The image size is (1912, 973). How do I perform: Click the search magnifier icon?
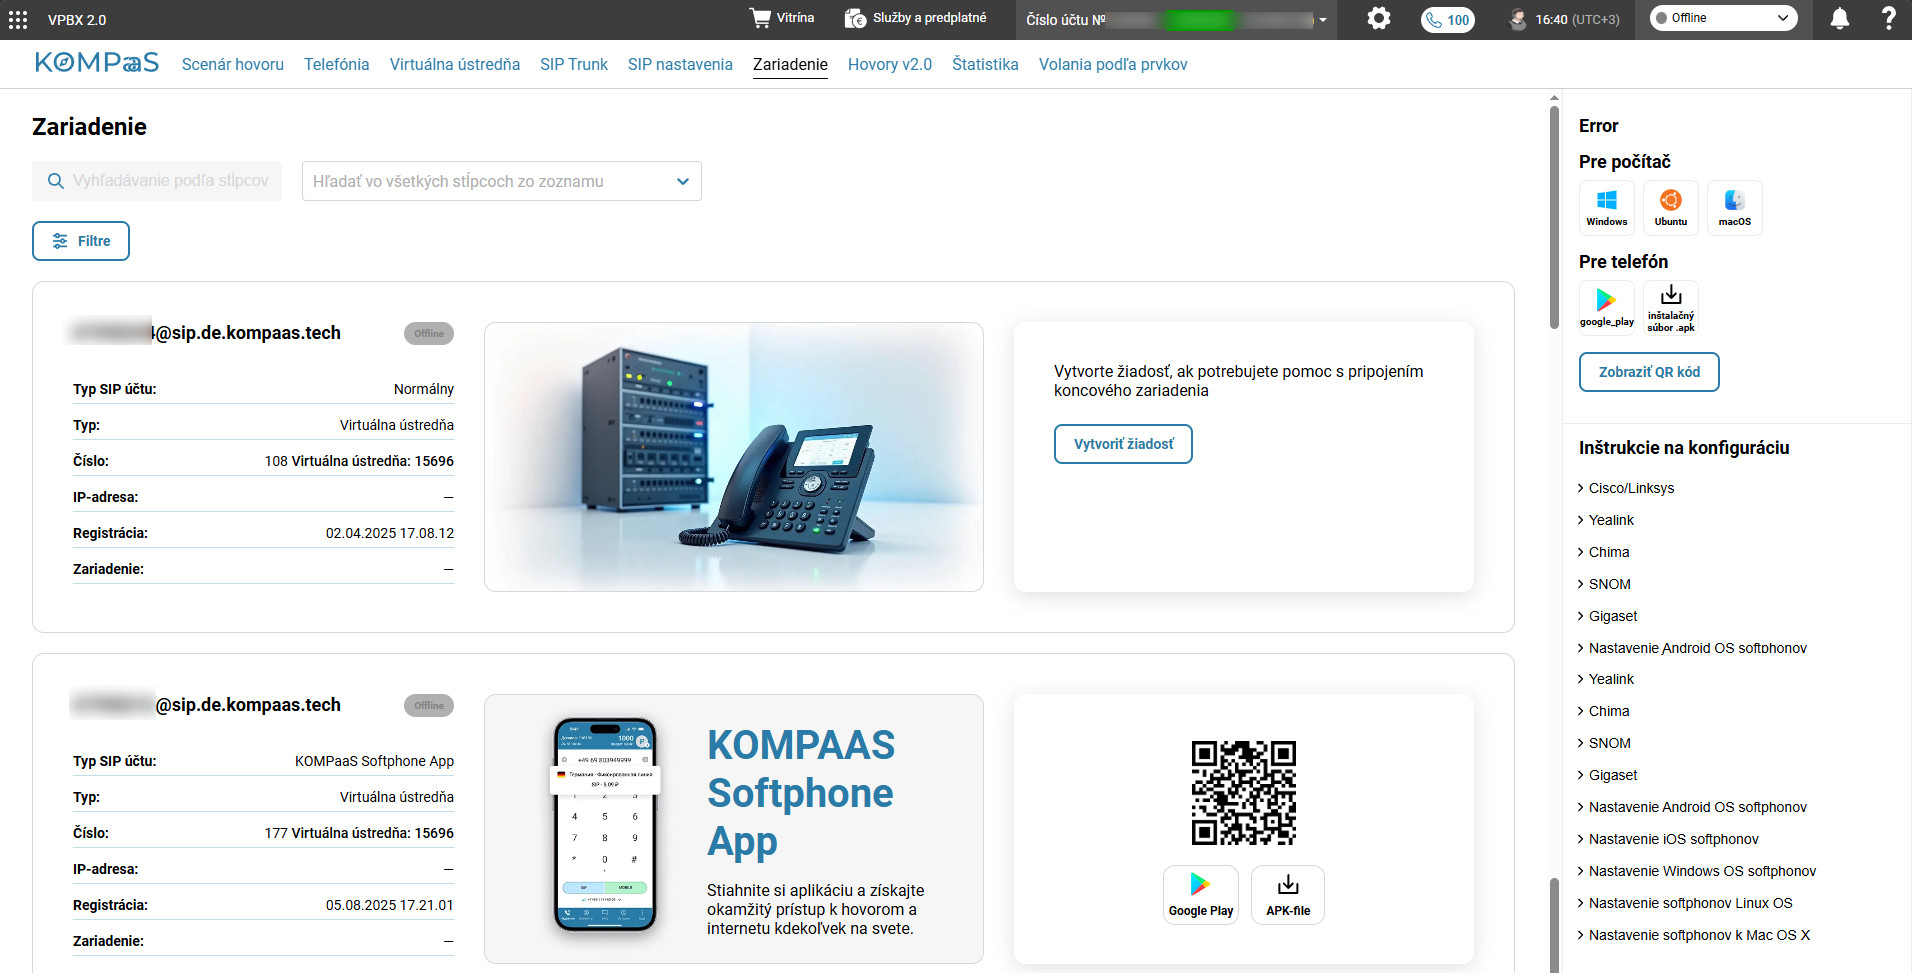56,181
